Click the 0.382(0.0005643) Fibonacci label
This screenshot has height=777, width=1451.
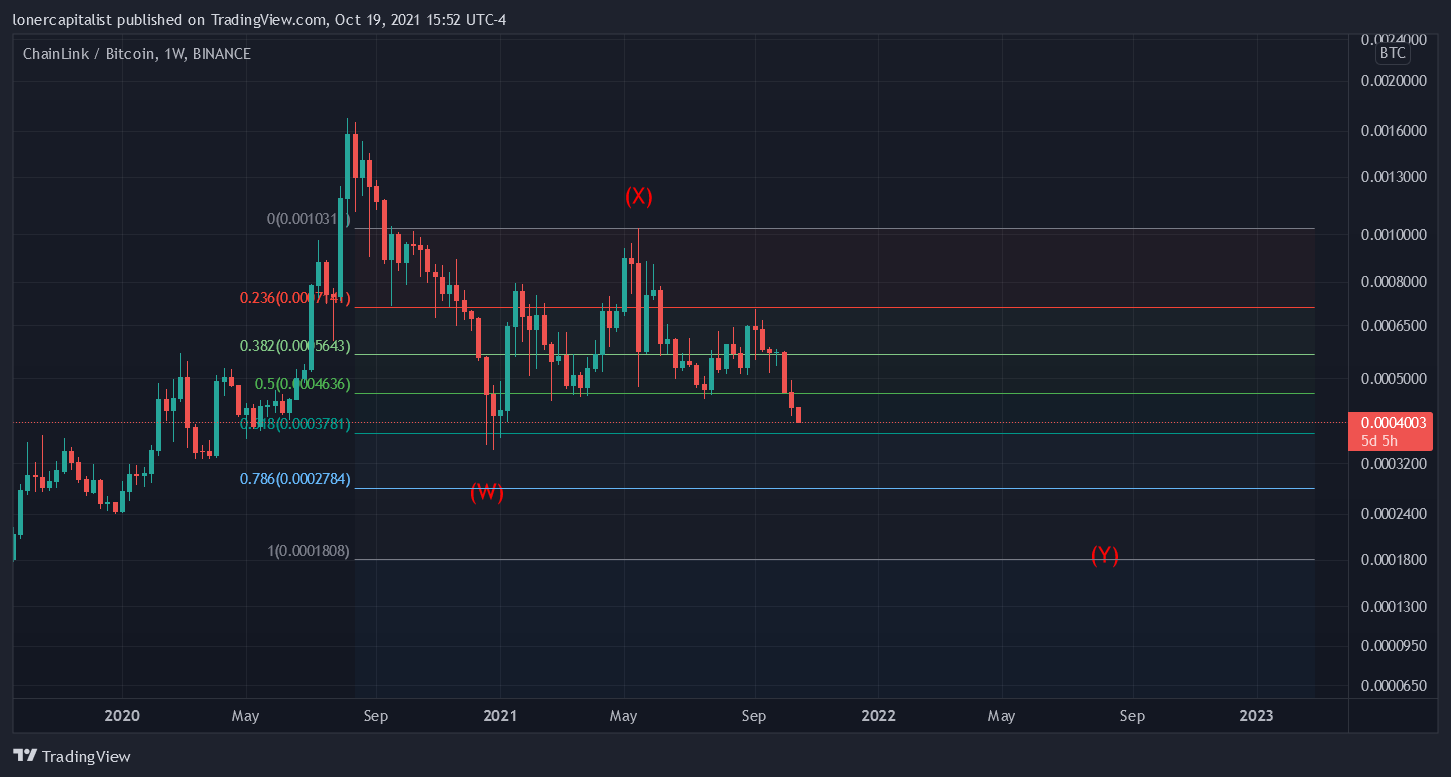point(294,346)
